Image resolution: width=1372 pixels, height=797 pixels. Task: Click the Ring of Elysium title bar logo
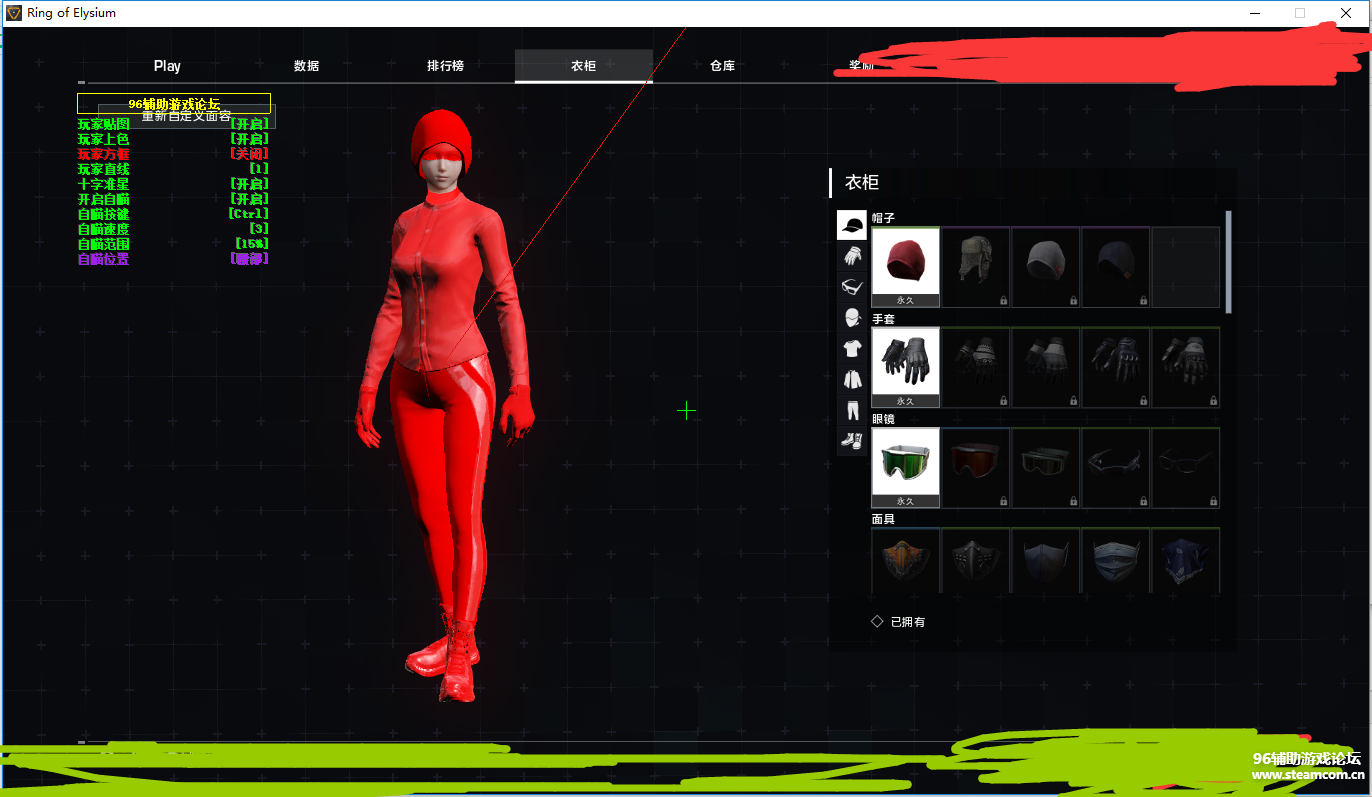(14, 13)
